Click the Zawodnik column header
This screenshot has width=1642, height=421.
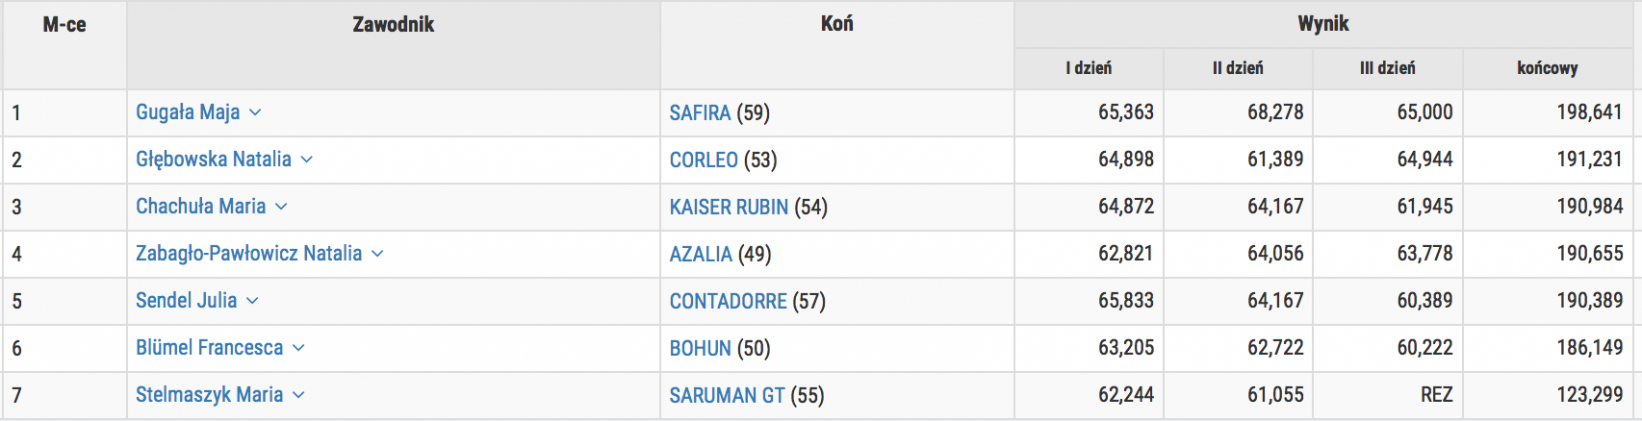(393, 25)
